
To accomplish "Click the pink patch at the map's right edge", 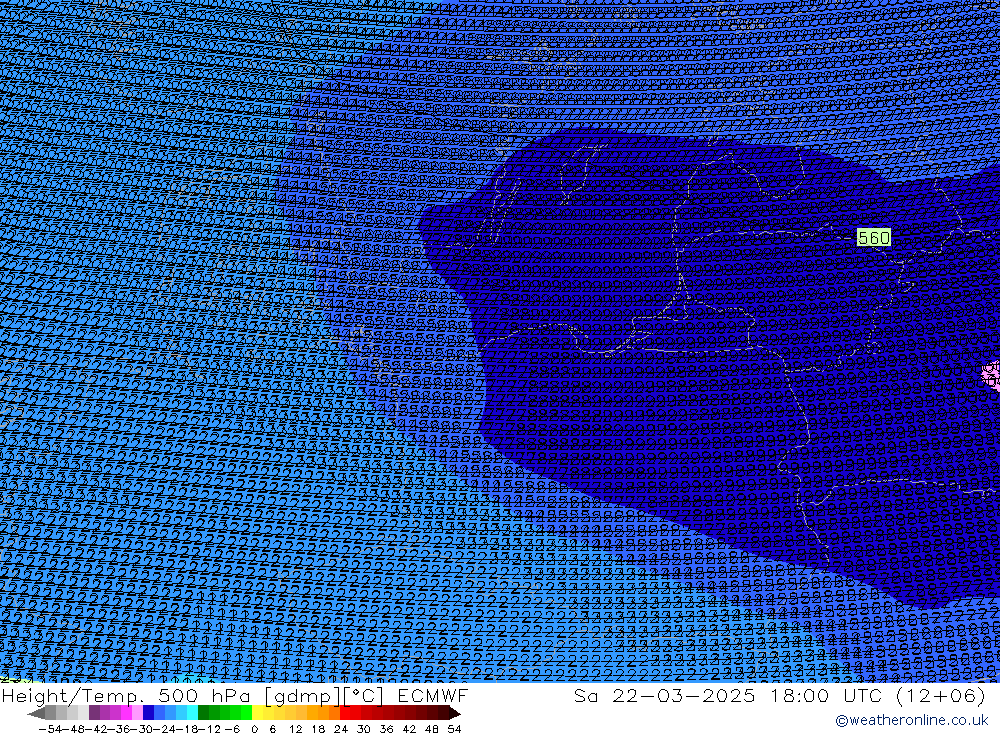I will [x=992, y=374].
